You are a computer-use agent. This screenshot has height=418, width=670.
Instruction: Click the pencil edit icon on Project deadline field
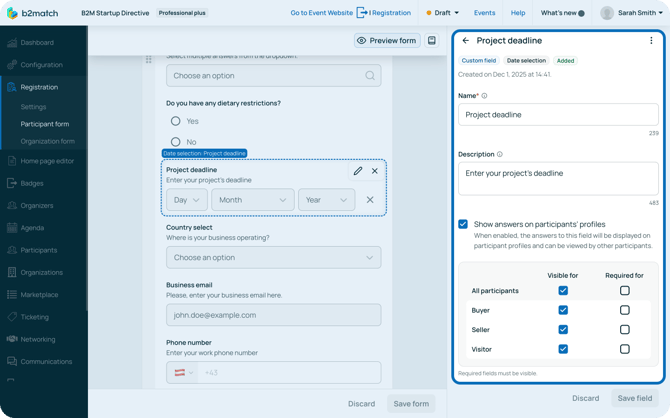point(358,171)
